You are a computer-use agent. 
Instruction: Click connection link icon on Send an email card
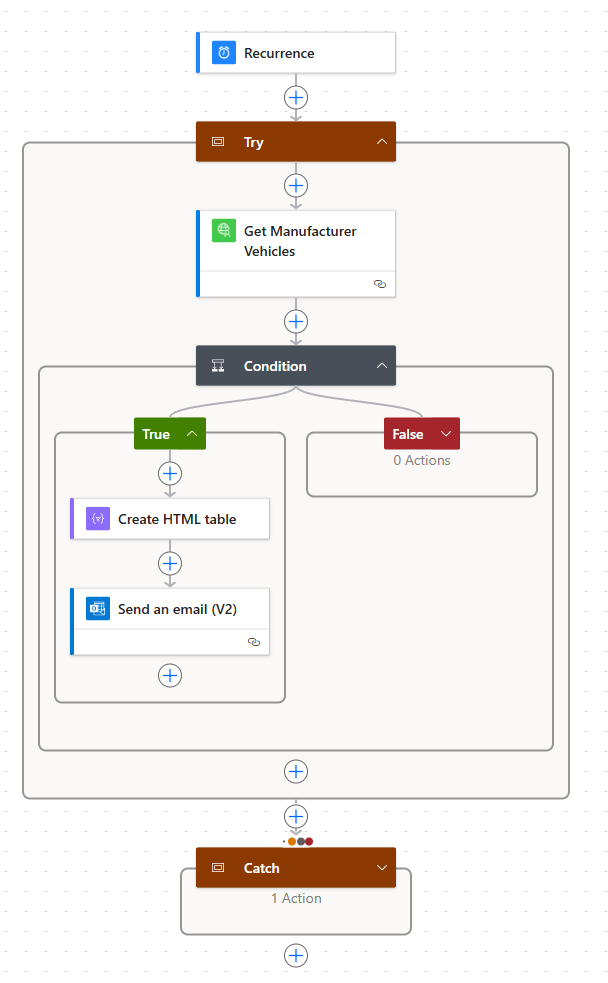pos(254,642)
